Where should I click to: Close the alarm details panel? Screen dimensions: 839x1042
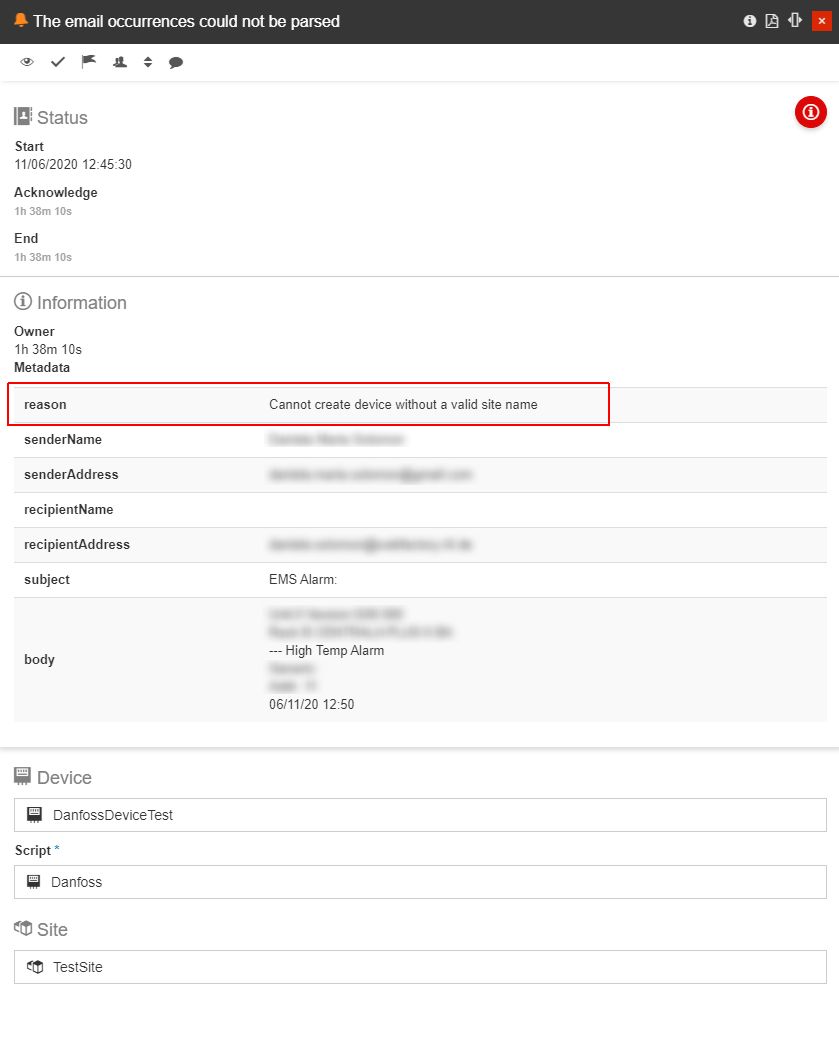coord(821,21)
